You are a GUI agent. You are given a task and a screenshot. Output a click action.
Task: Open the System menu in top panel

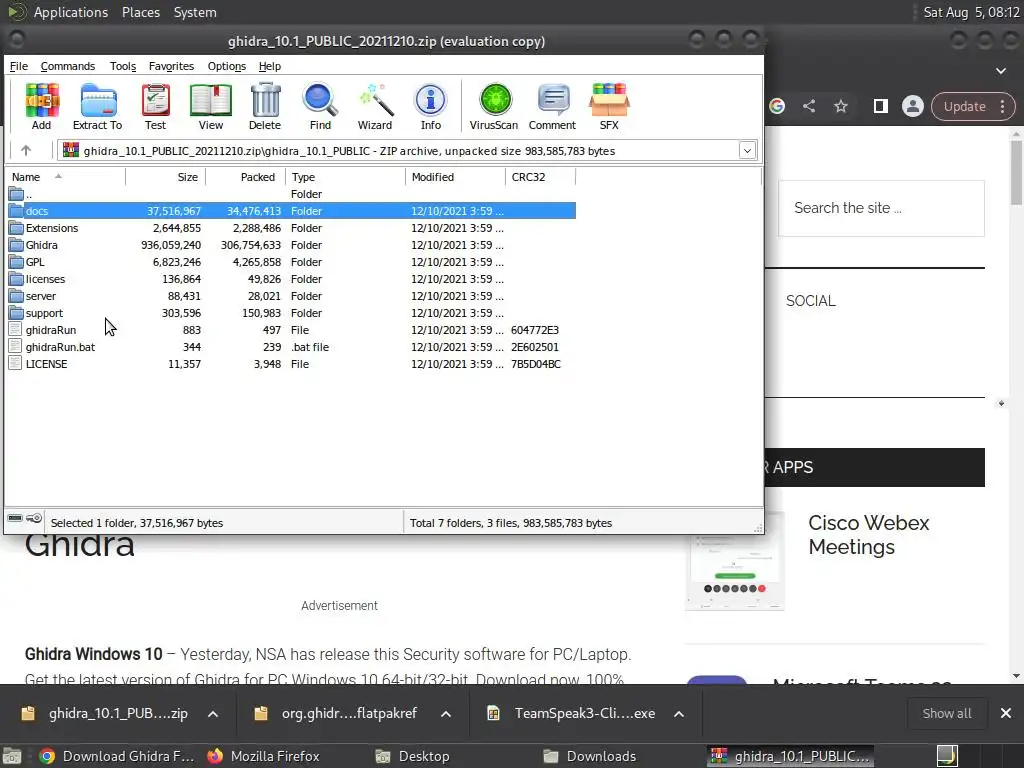coord(195,12)
